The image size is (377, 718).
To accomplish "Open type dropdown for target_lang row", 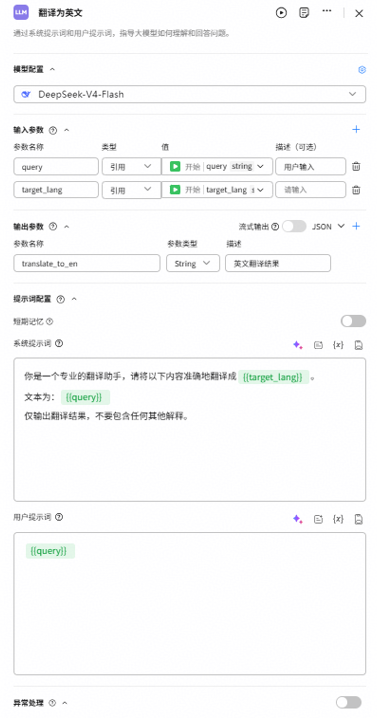I will [131, 190].
